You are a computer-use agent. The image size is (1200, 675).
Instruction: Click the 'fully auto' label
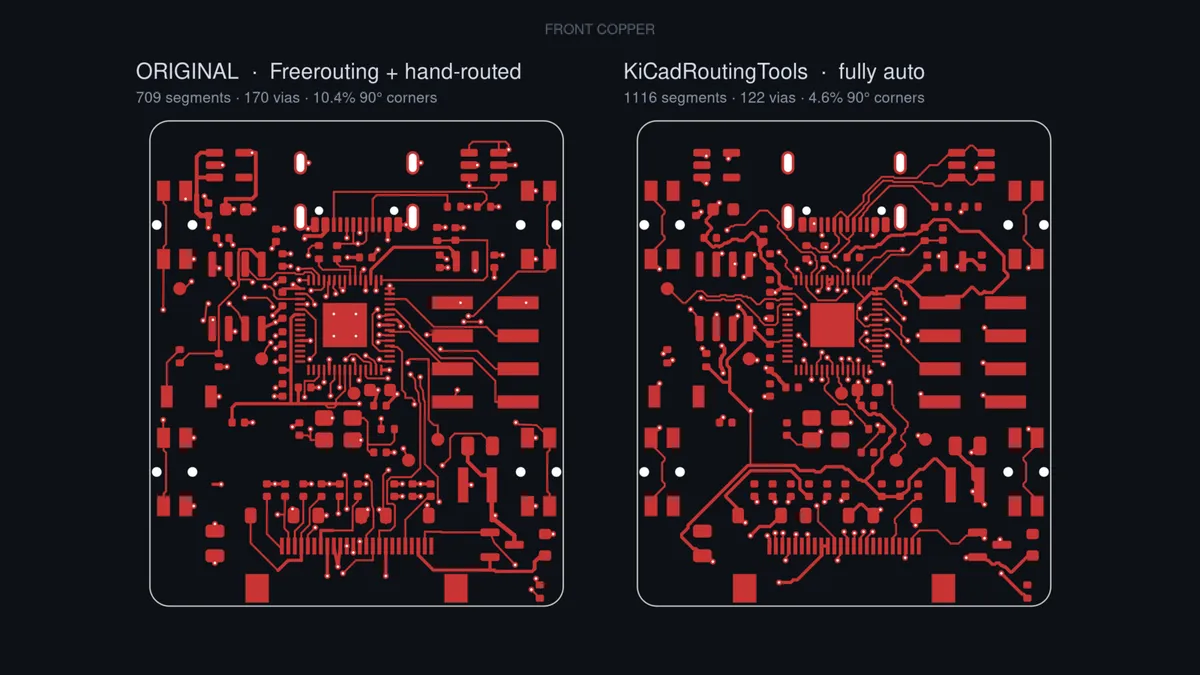click(x=881, y=72)
